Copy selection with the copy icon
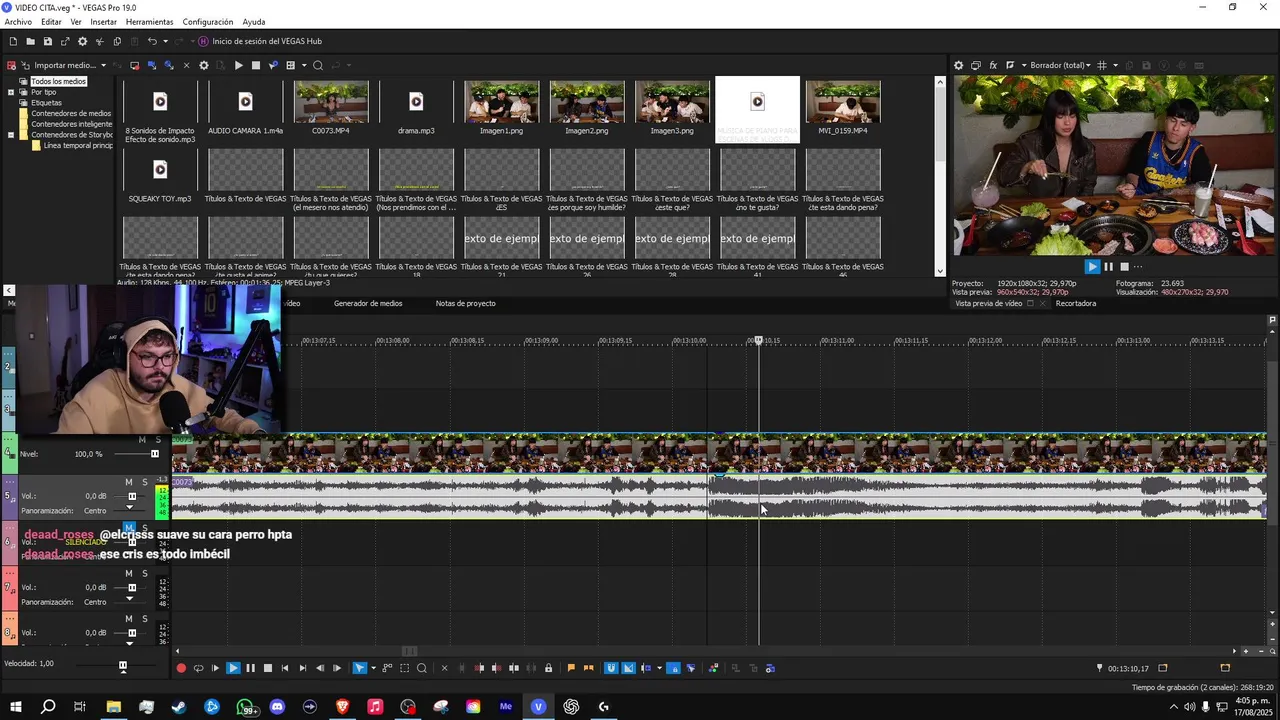The width and height of the screenshot is (1280, 720). coord(117,41)
